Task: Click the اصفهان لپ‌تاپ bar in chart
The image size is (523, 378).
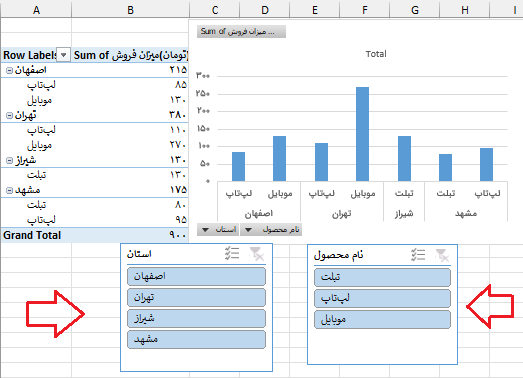Action: click(238, 166)
